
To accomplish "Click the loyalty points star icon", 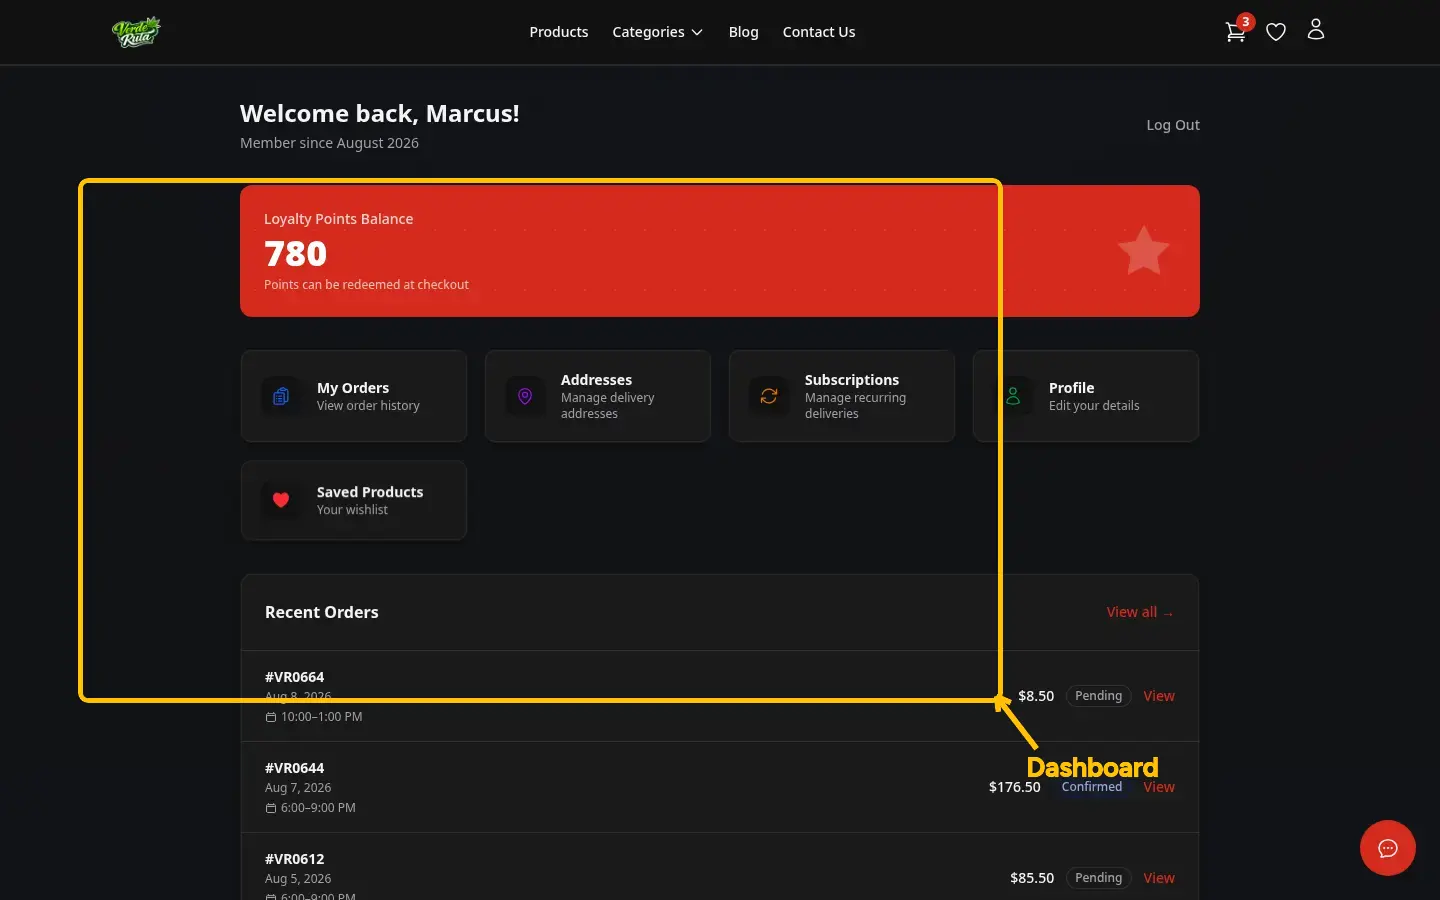I will (x=1143, y=251).
